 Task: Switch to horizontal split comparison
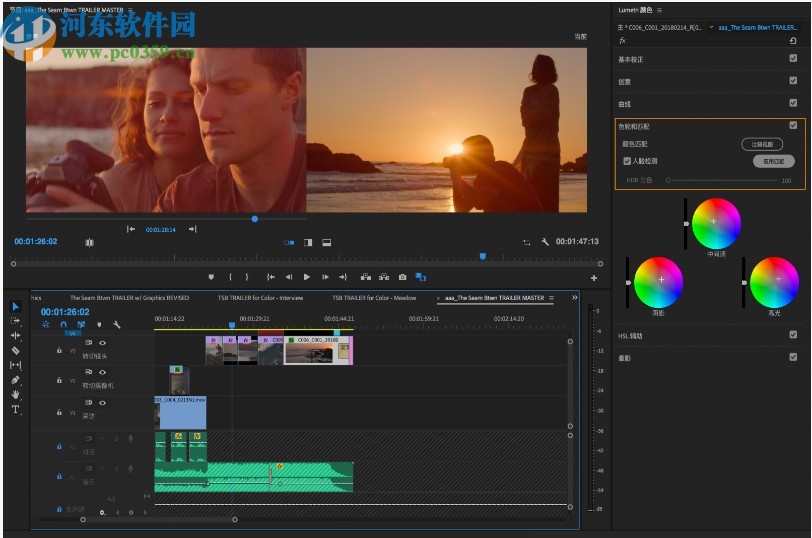coord(327,242)
